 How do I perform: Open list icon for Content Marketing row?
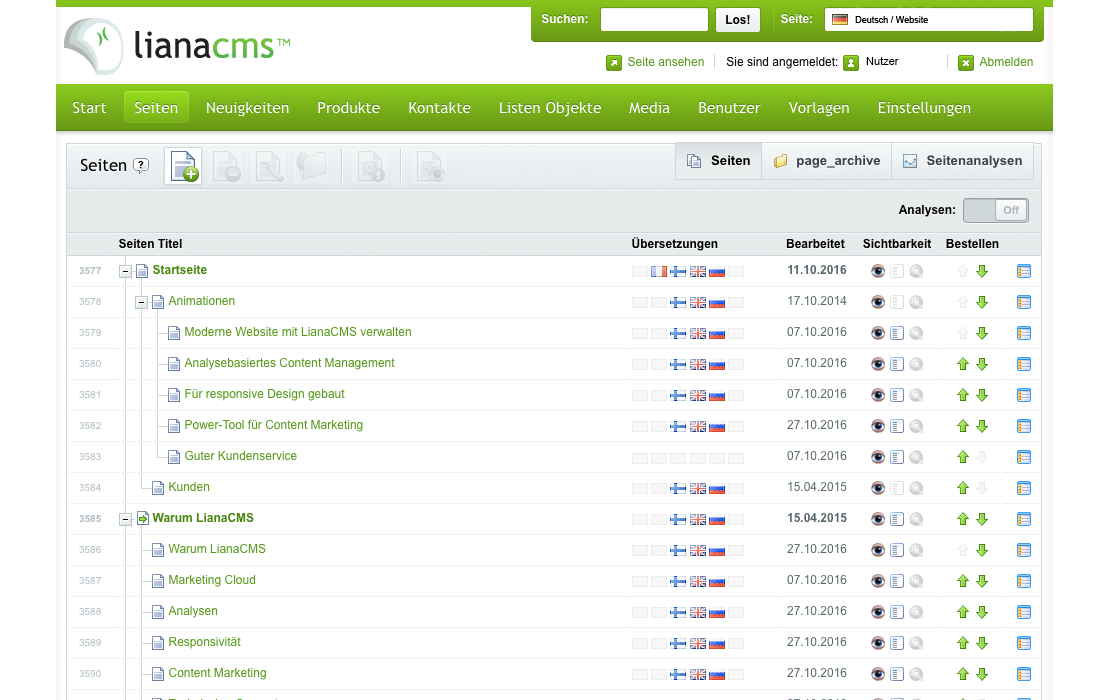(x=1024, y=673)
